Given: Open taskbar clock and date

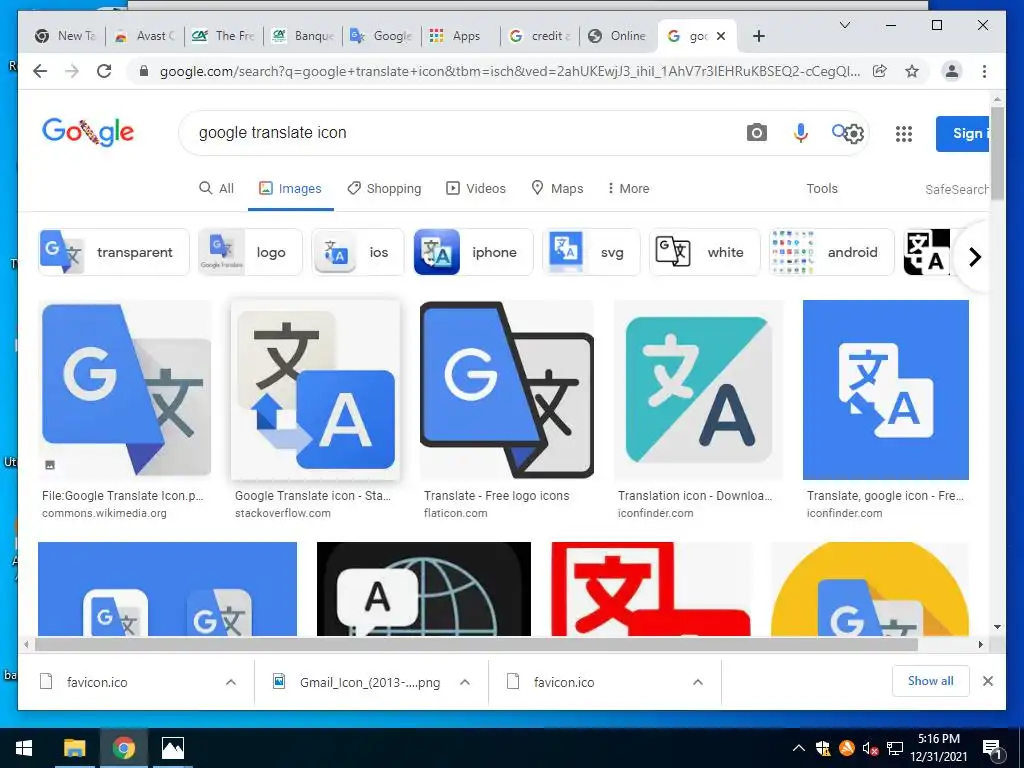Looking at the screenshot, I should click(938, 748).
